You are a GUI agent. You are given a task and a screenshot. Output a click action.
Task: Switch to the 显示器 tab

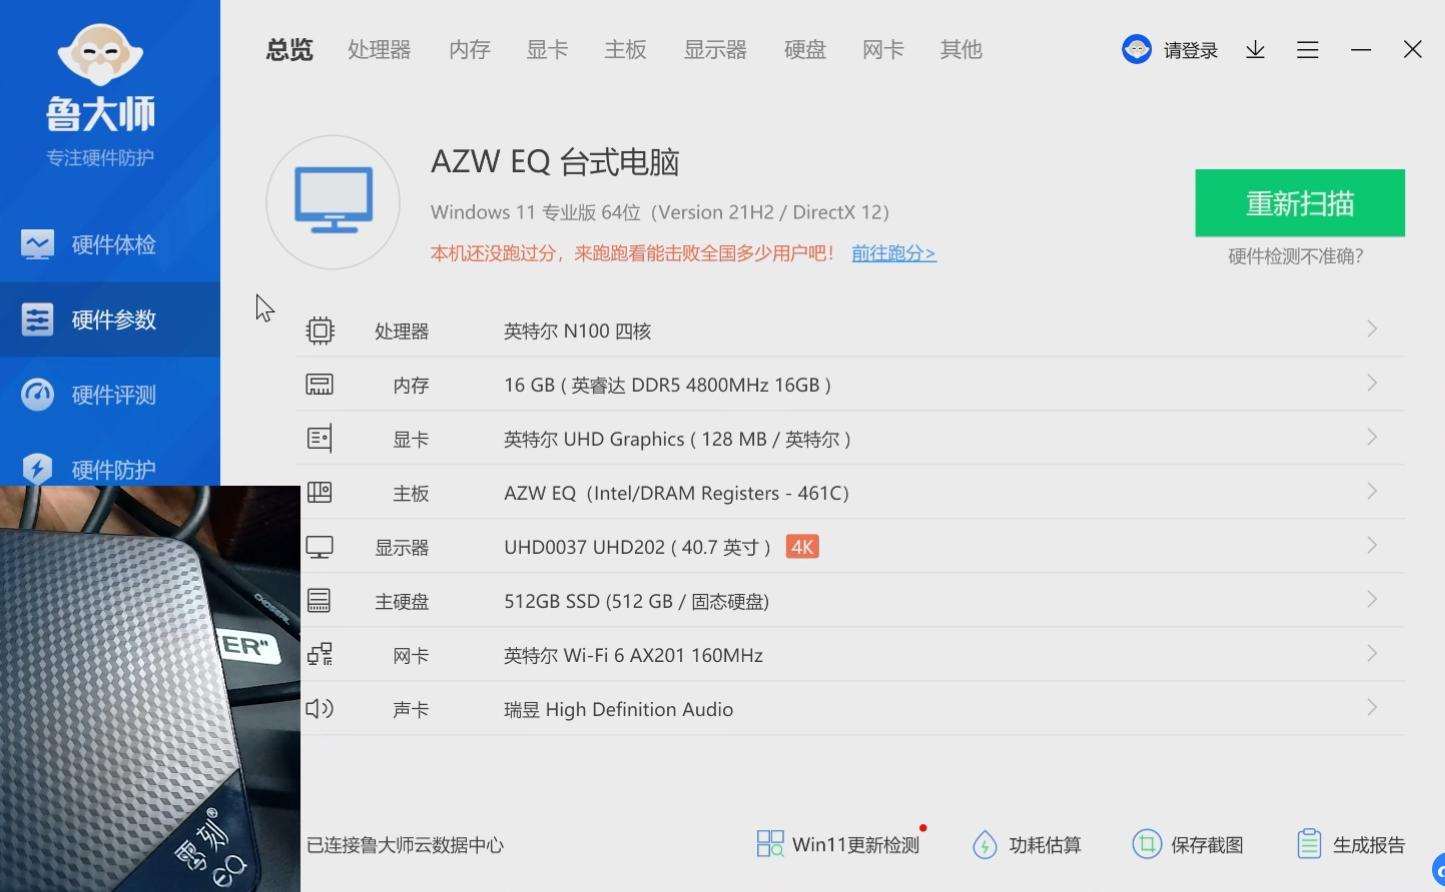point(715,50)
